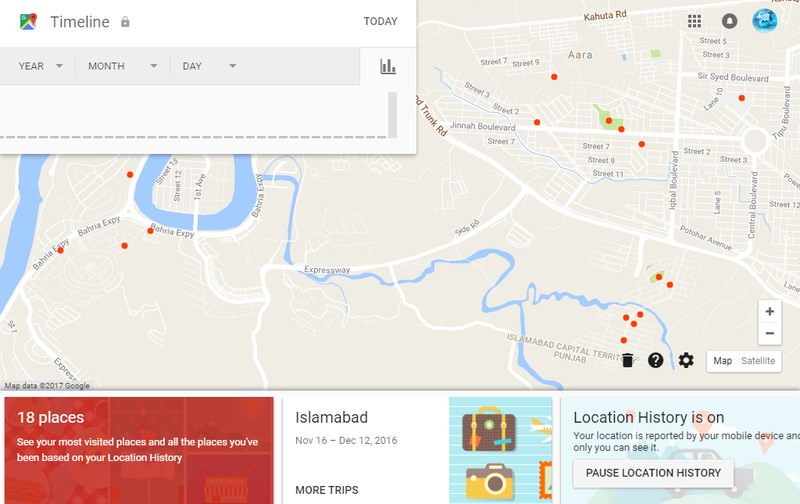
Task: Click the timeline panel scrollbar
Action: coord(392,115)
